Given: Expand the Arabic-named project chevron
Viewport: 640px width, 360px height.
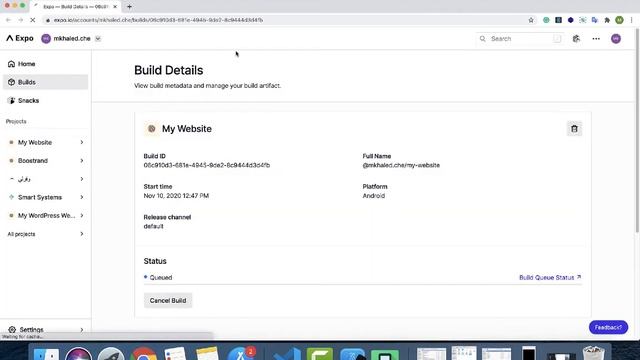Looking at the screenshot, I should coord(82,179).
